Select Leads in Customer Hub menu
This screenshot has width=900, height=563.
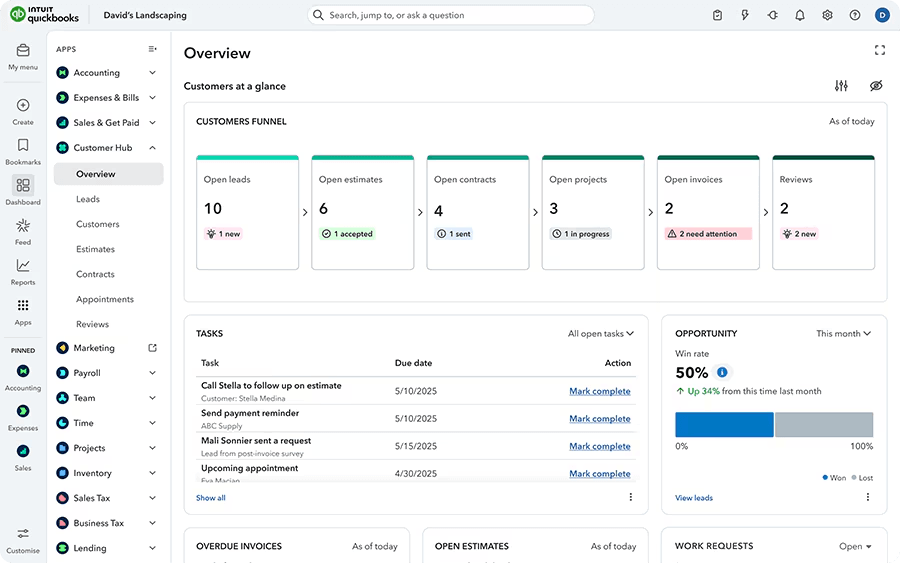(x=88, y=199)
